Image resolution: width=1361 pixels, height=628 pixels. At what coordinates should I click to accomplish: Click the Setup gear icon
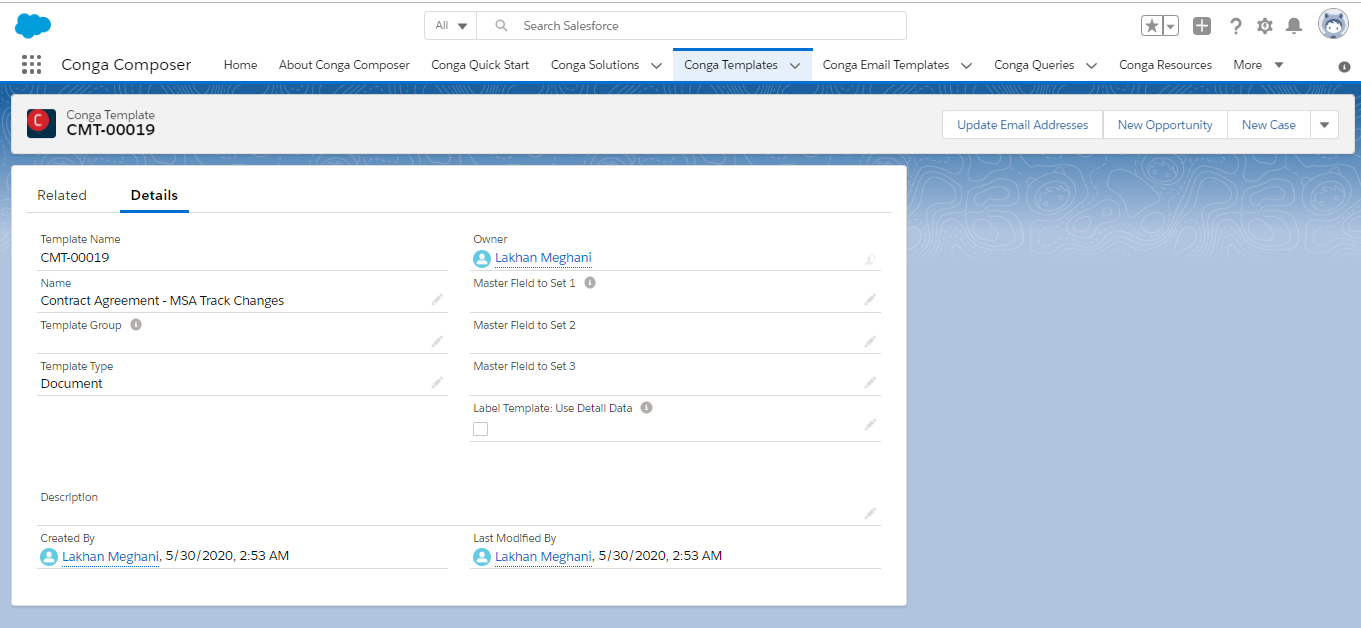(1264, 25)
